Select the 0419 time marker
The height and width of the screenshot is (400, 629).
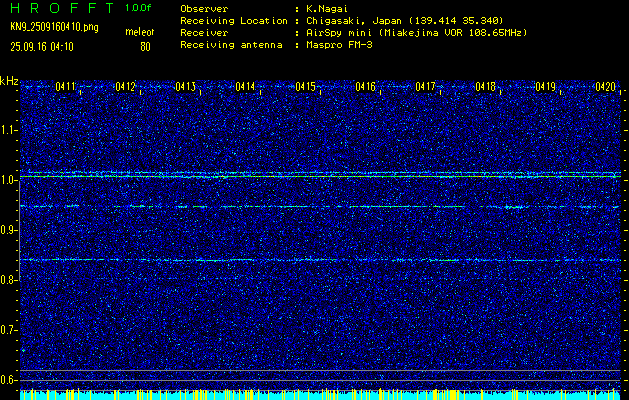(546, 86)
